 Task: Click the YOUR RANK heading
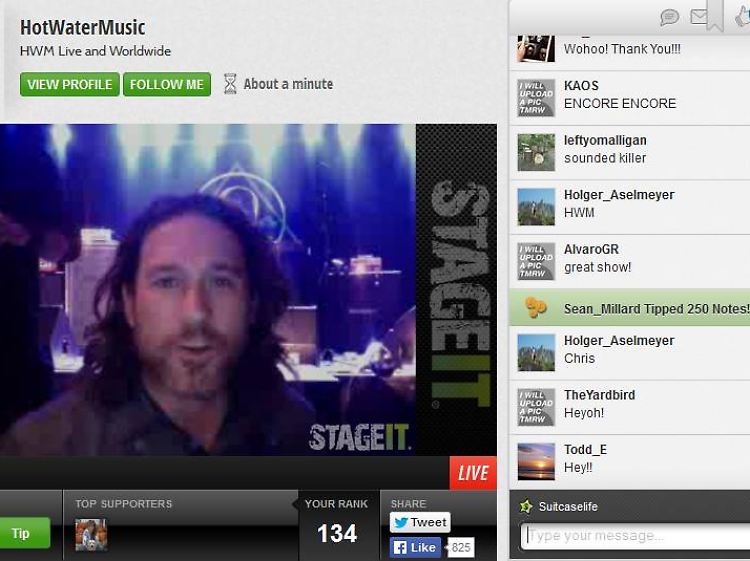click(336, 504)
